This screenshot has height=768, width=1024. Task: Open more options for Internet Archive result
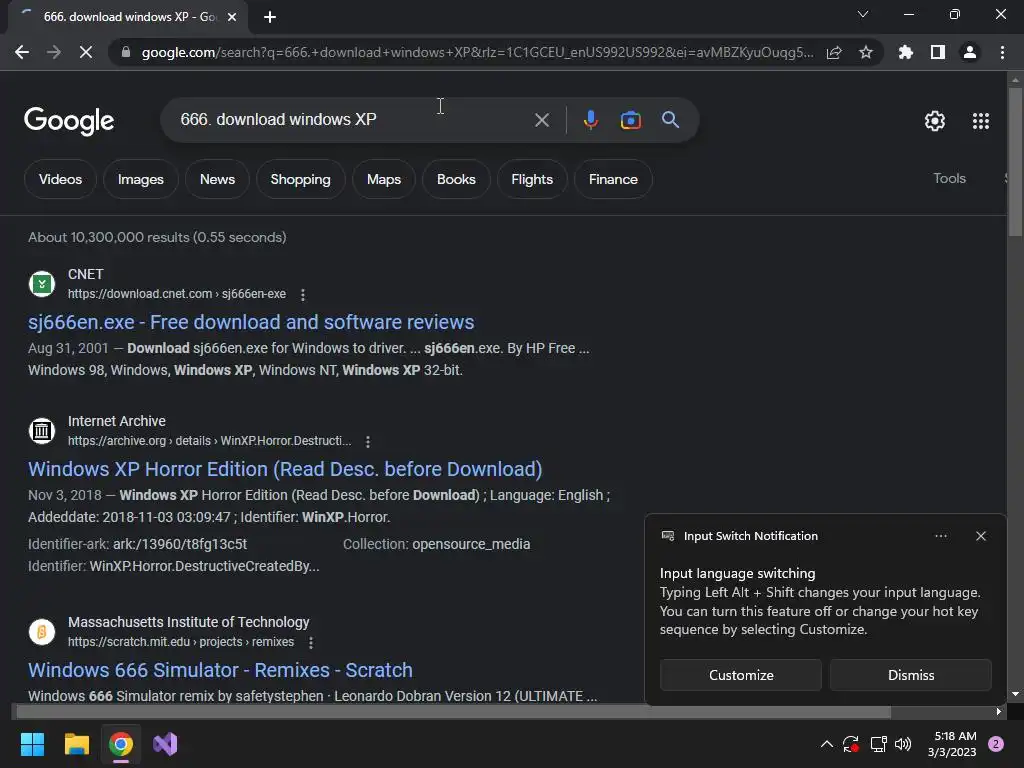tap(368, 441)
